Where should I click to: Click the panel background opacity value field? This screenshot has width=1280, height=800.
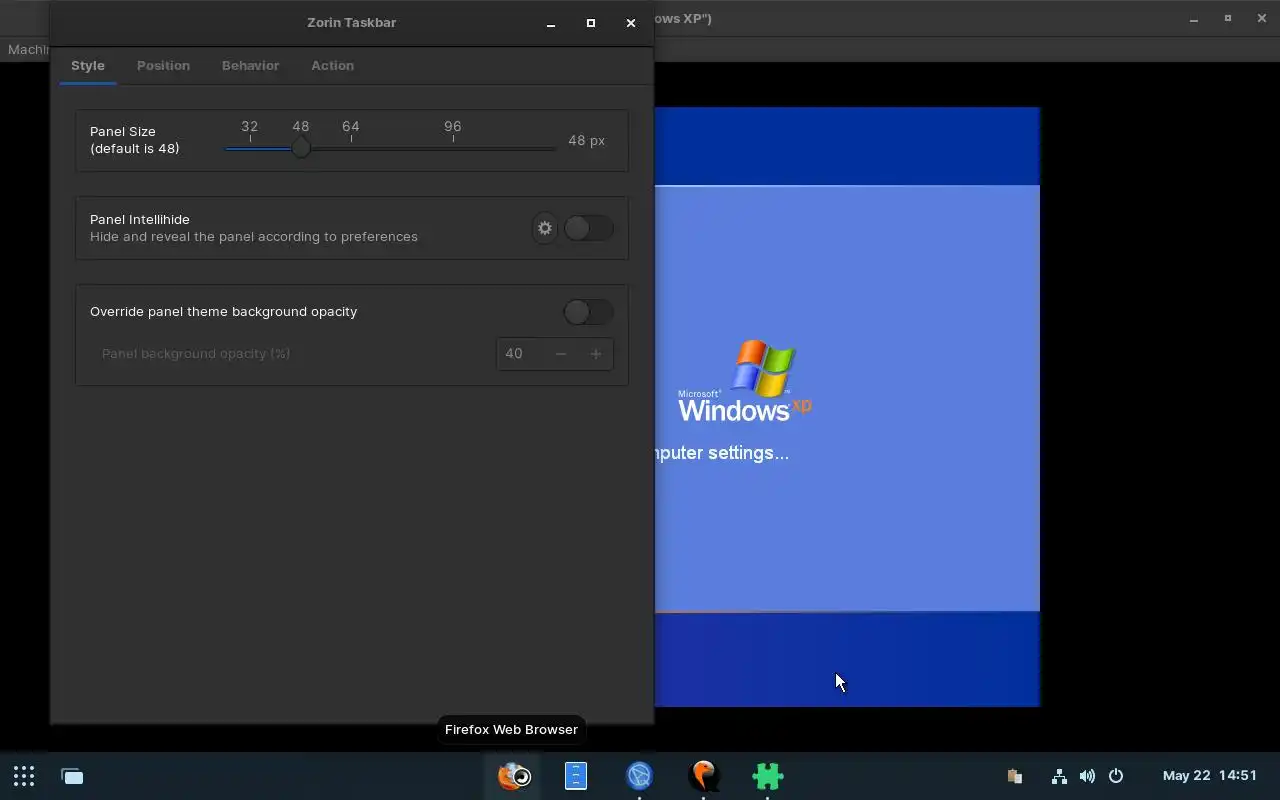click(x=520, y=353)
